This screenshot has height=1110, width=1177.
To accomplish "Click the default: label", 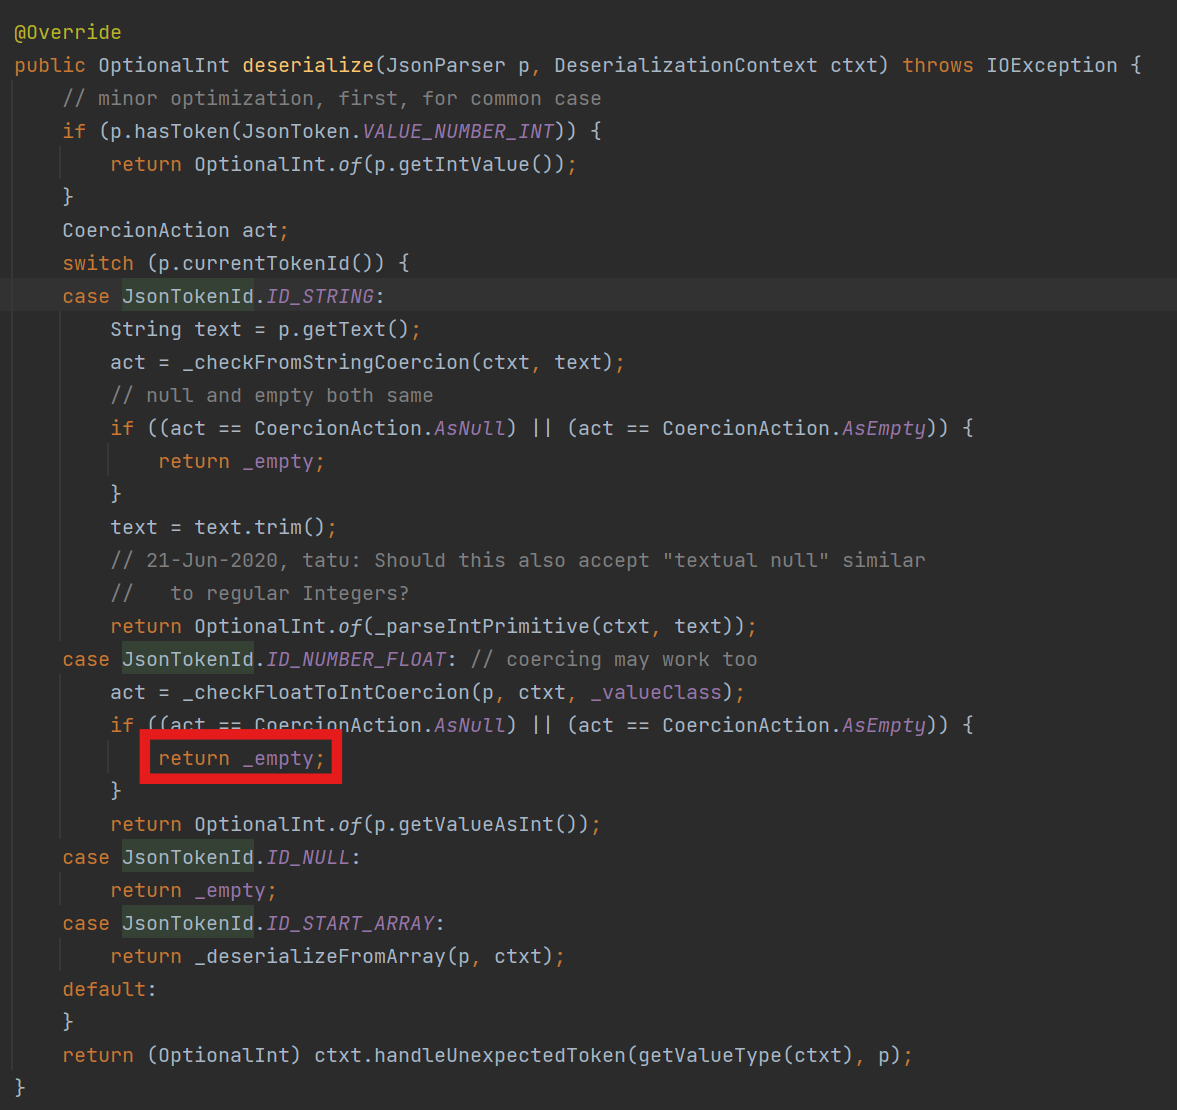I will coord(110,990).
